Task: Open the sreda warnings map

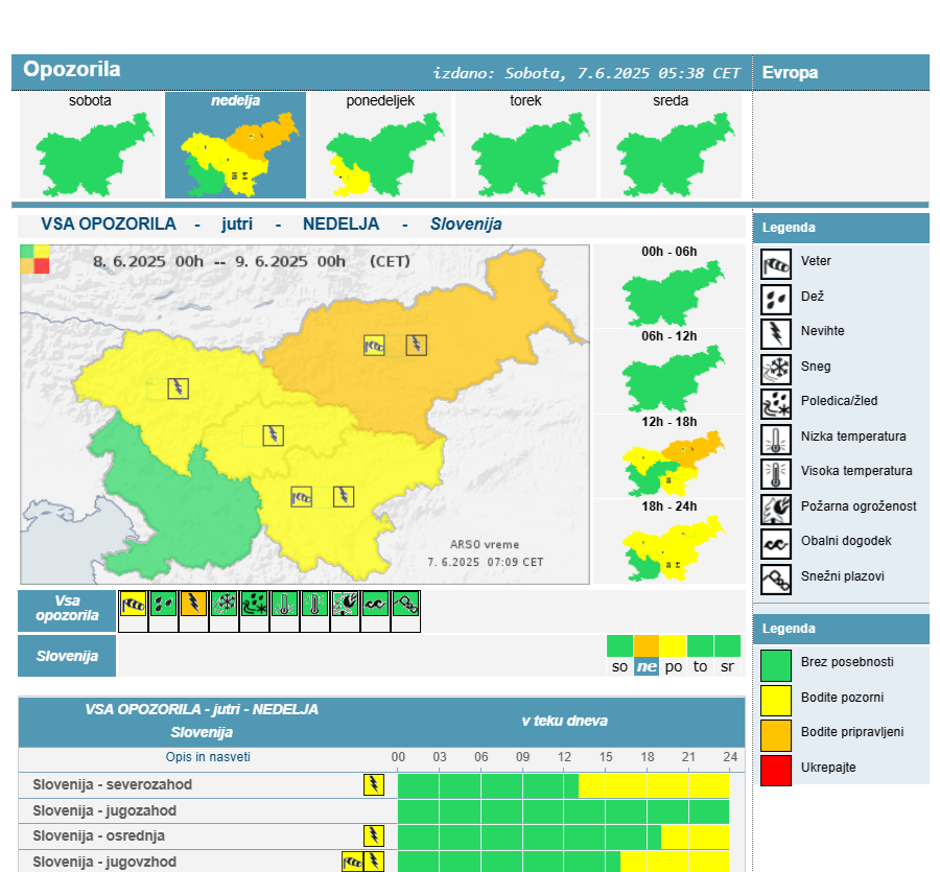Action: pyautogui.click(x=671, y=145)
